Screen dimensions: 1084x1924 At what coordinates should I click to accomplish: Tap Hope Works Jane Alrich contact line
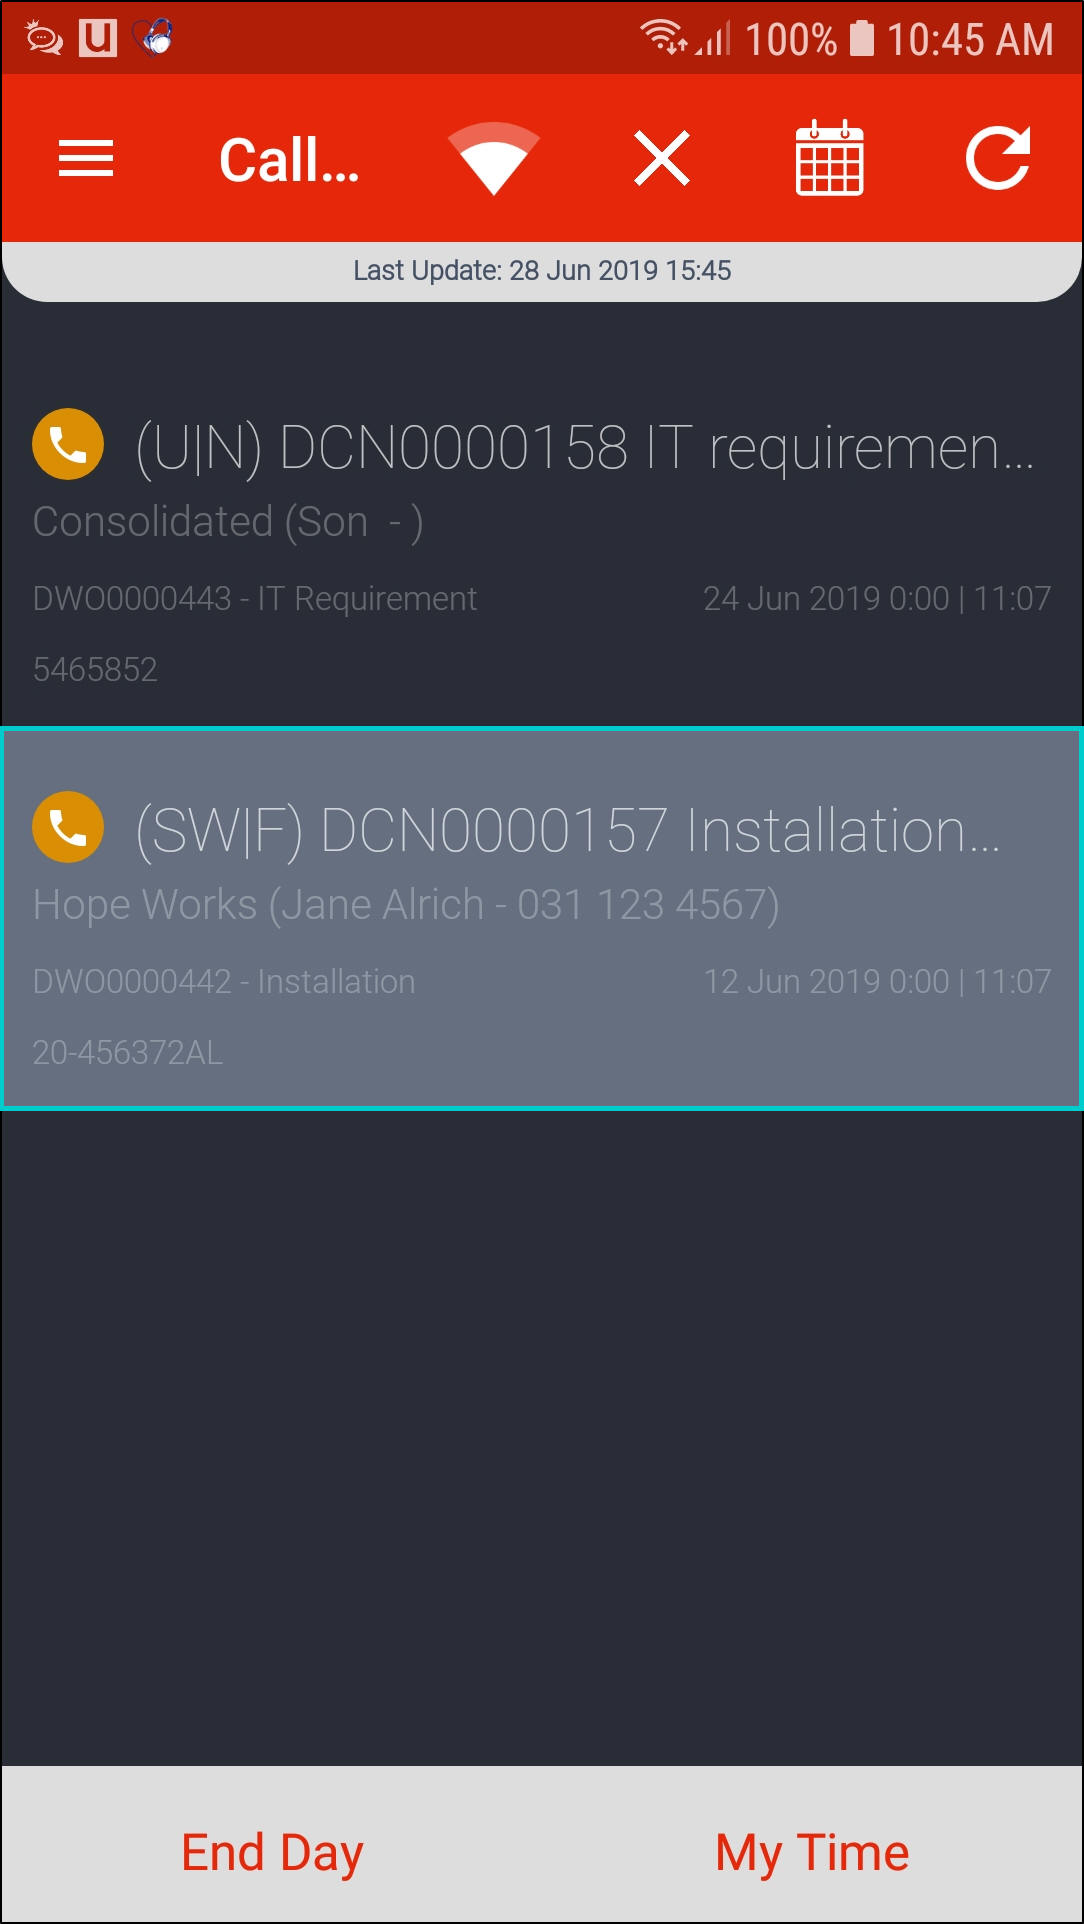(406, 904)
